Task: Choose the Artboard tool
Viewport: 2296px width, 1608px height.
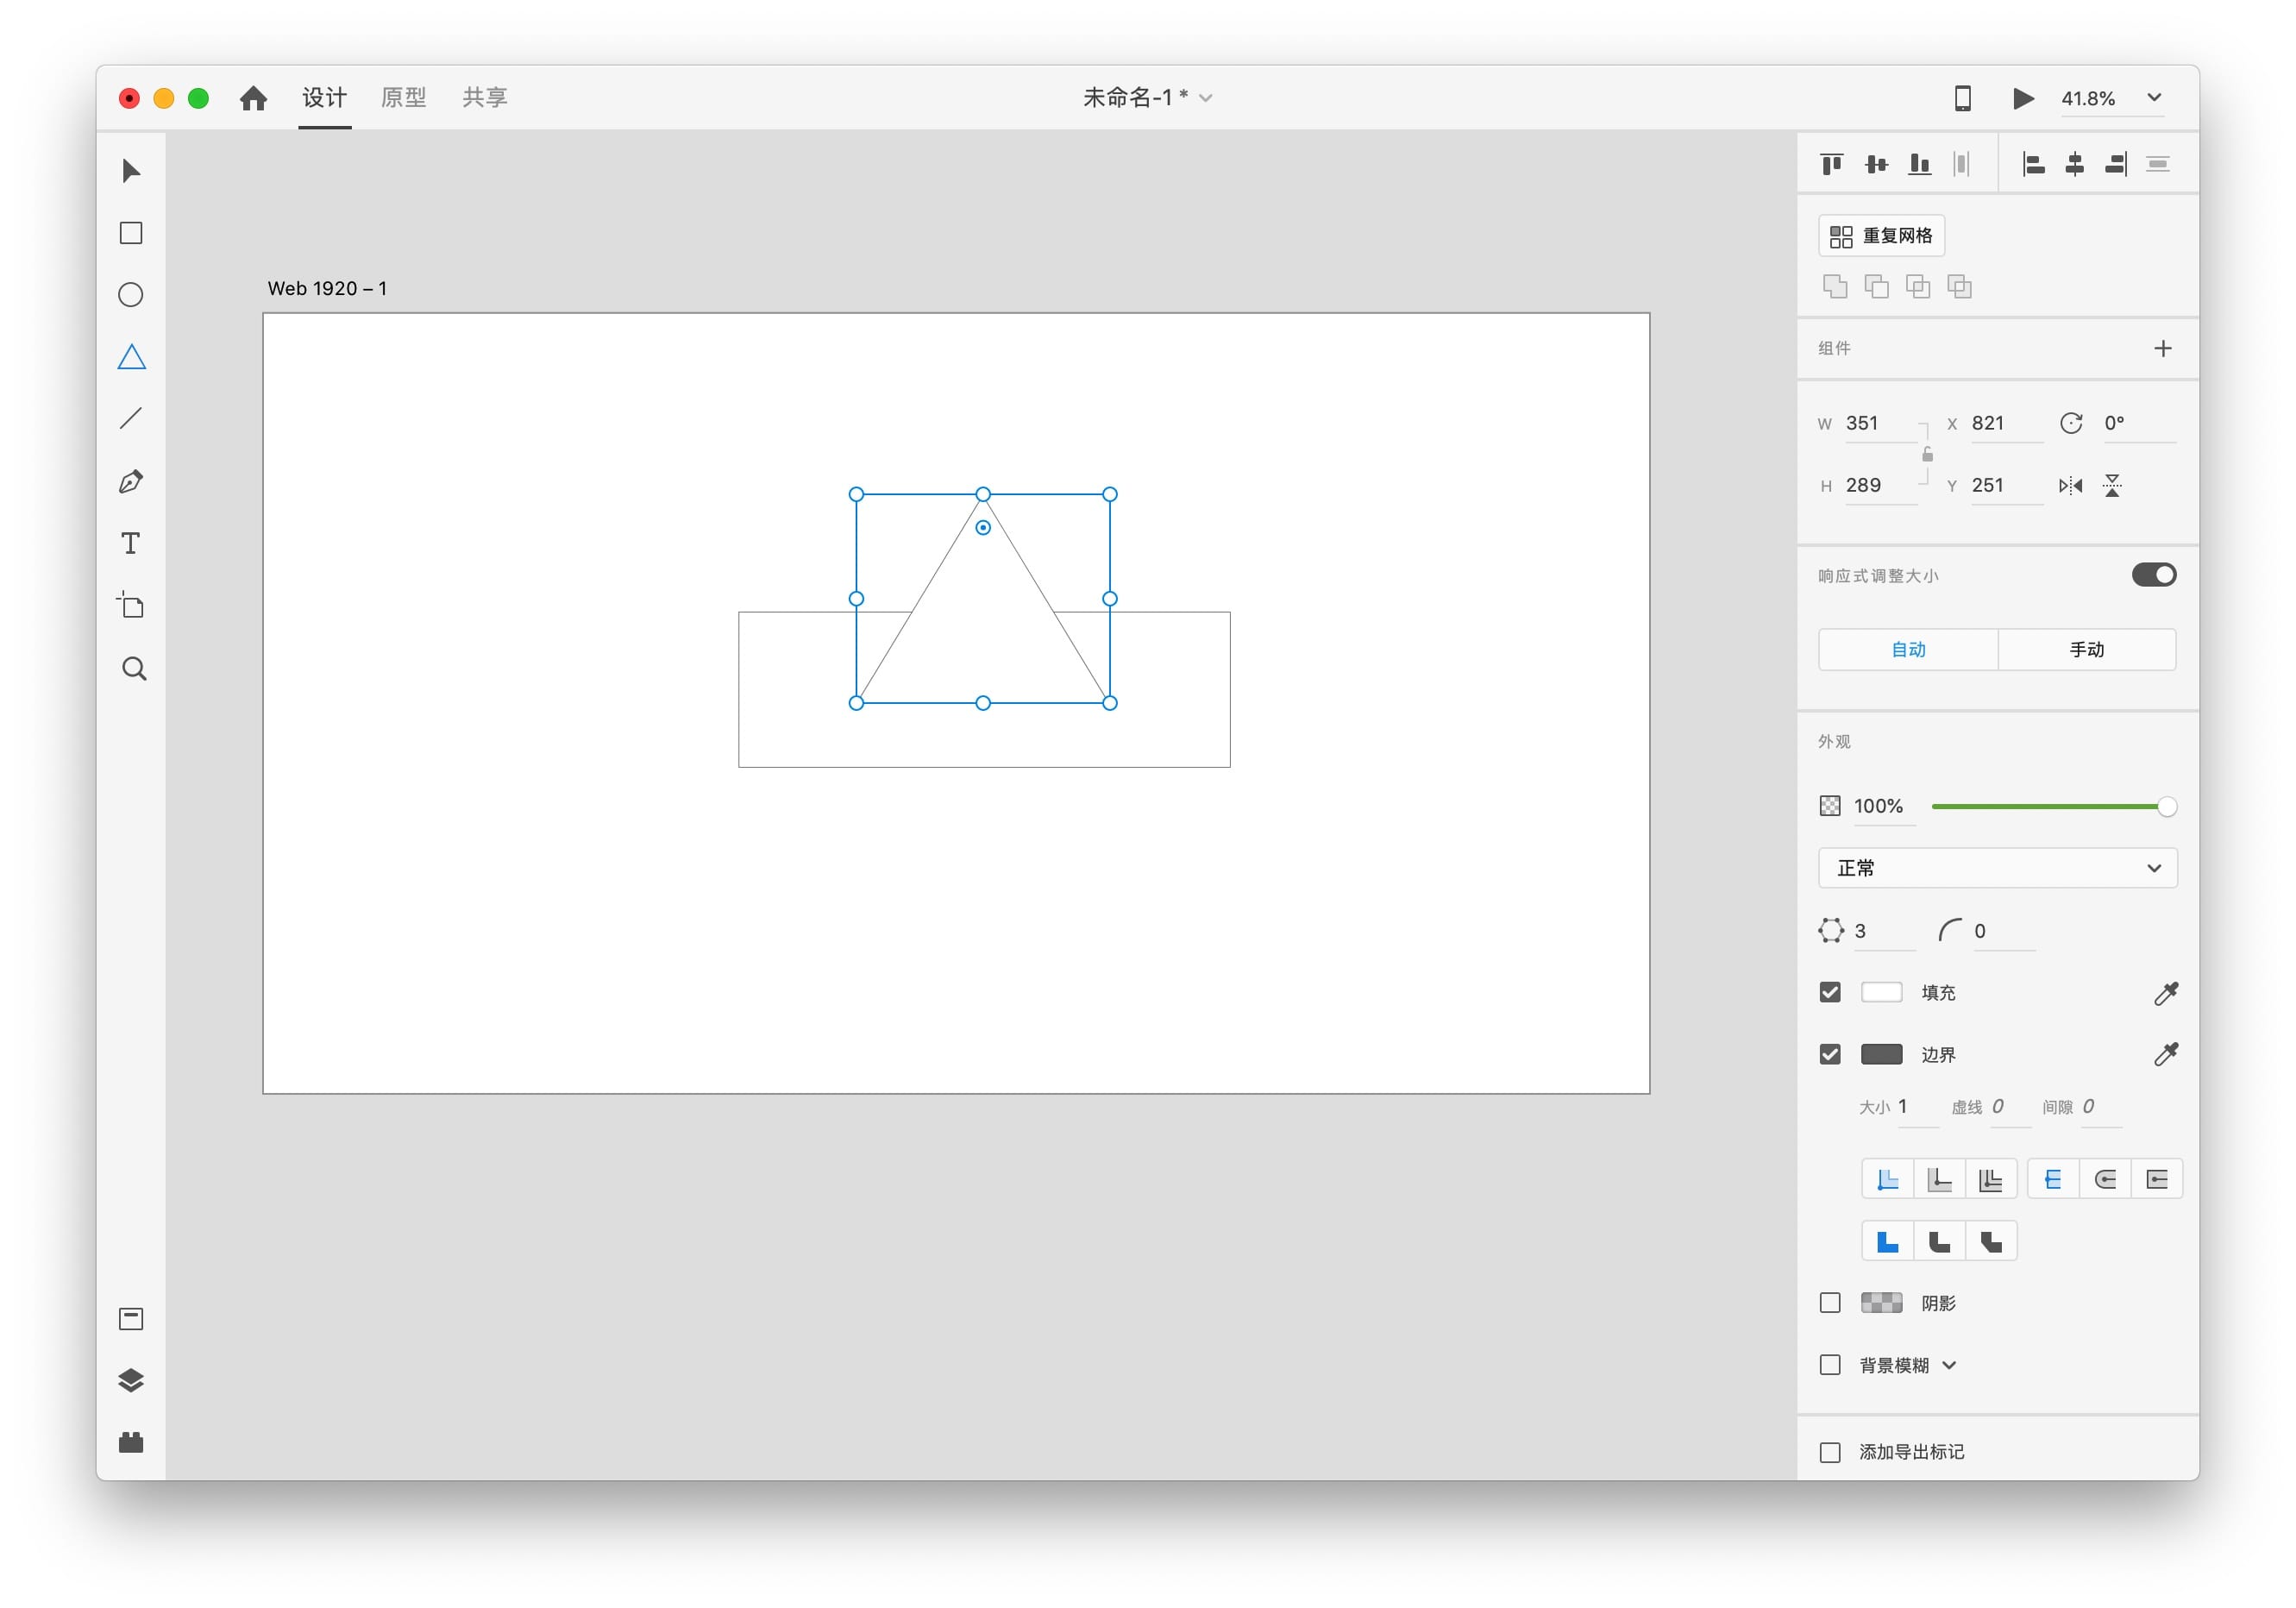Action: tap(131, 606)
